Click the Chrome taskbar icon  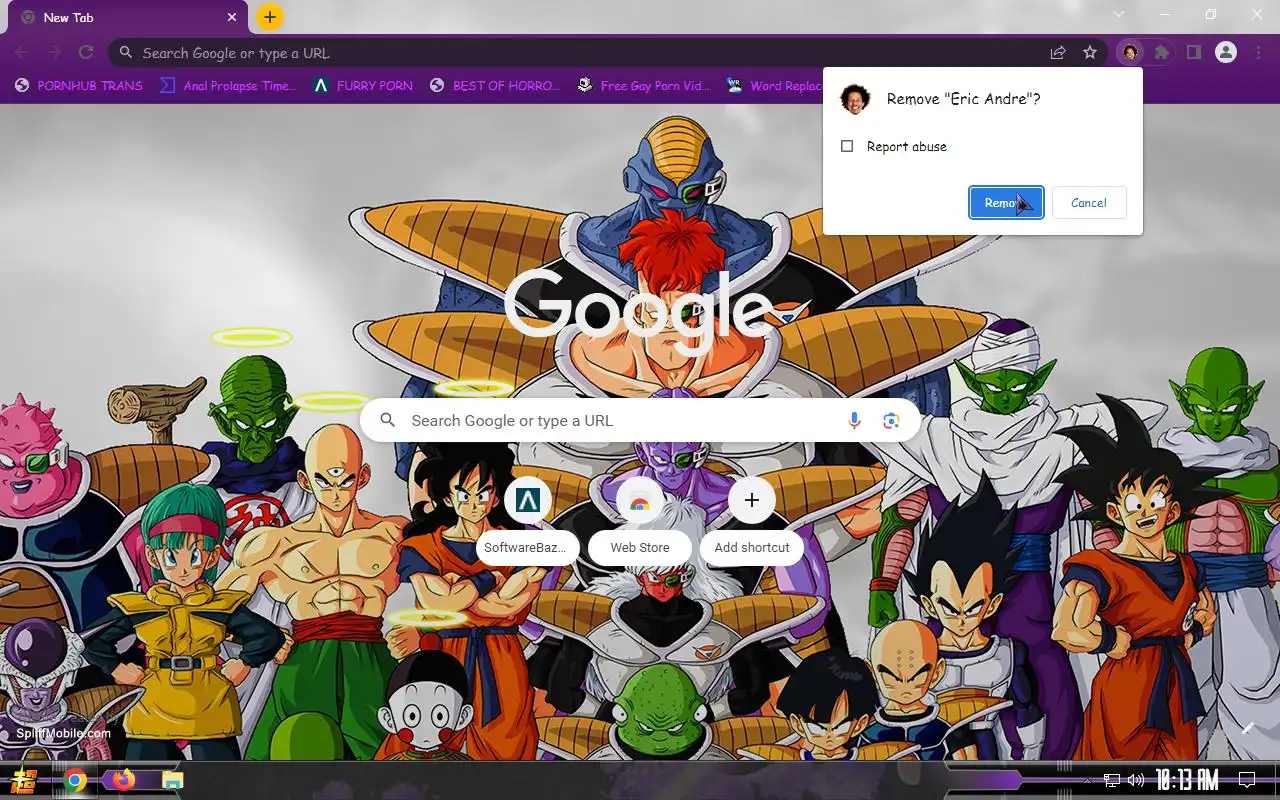coord(75,780)
